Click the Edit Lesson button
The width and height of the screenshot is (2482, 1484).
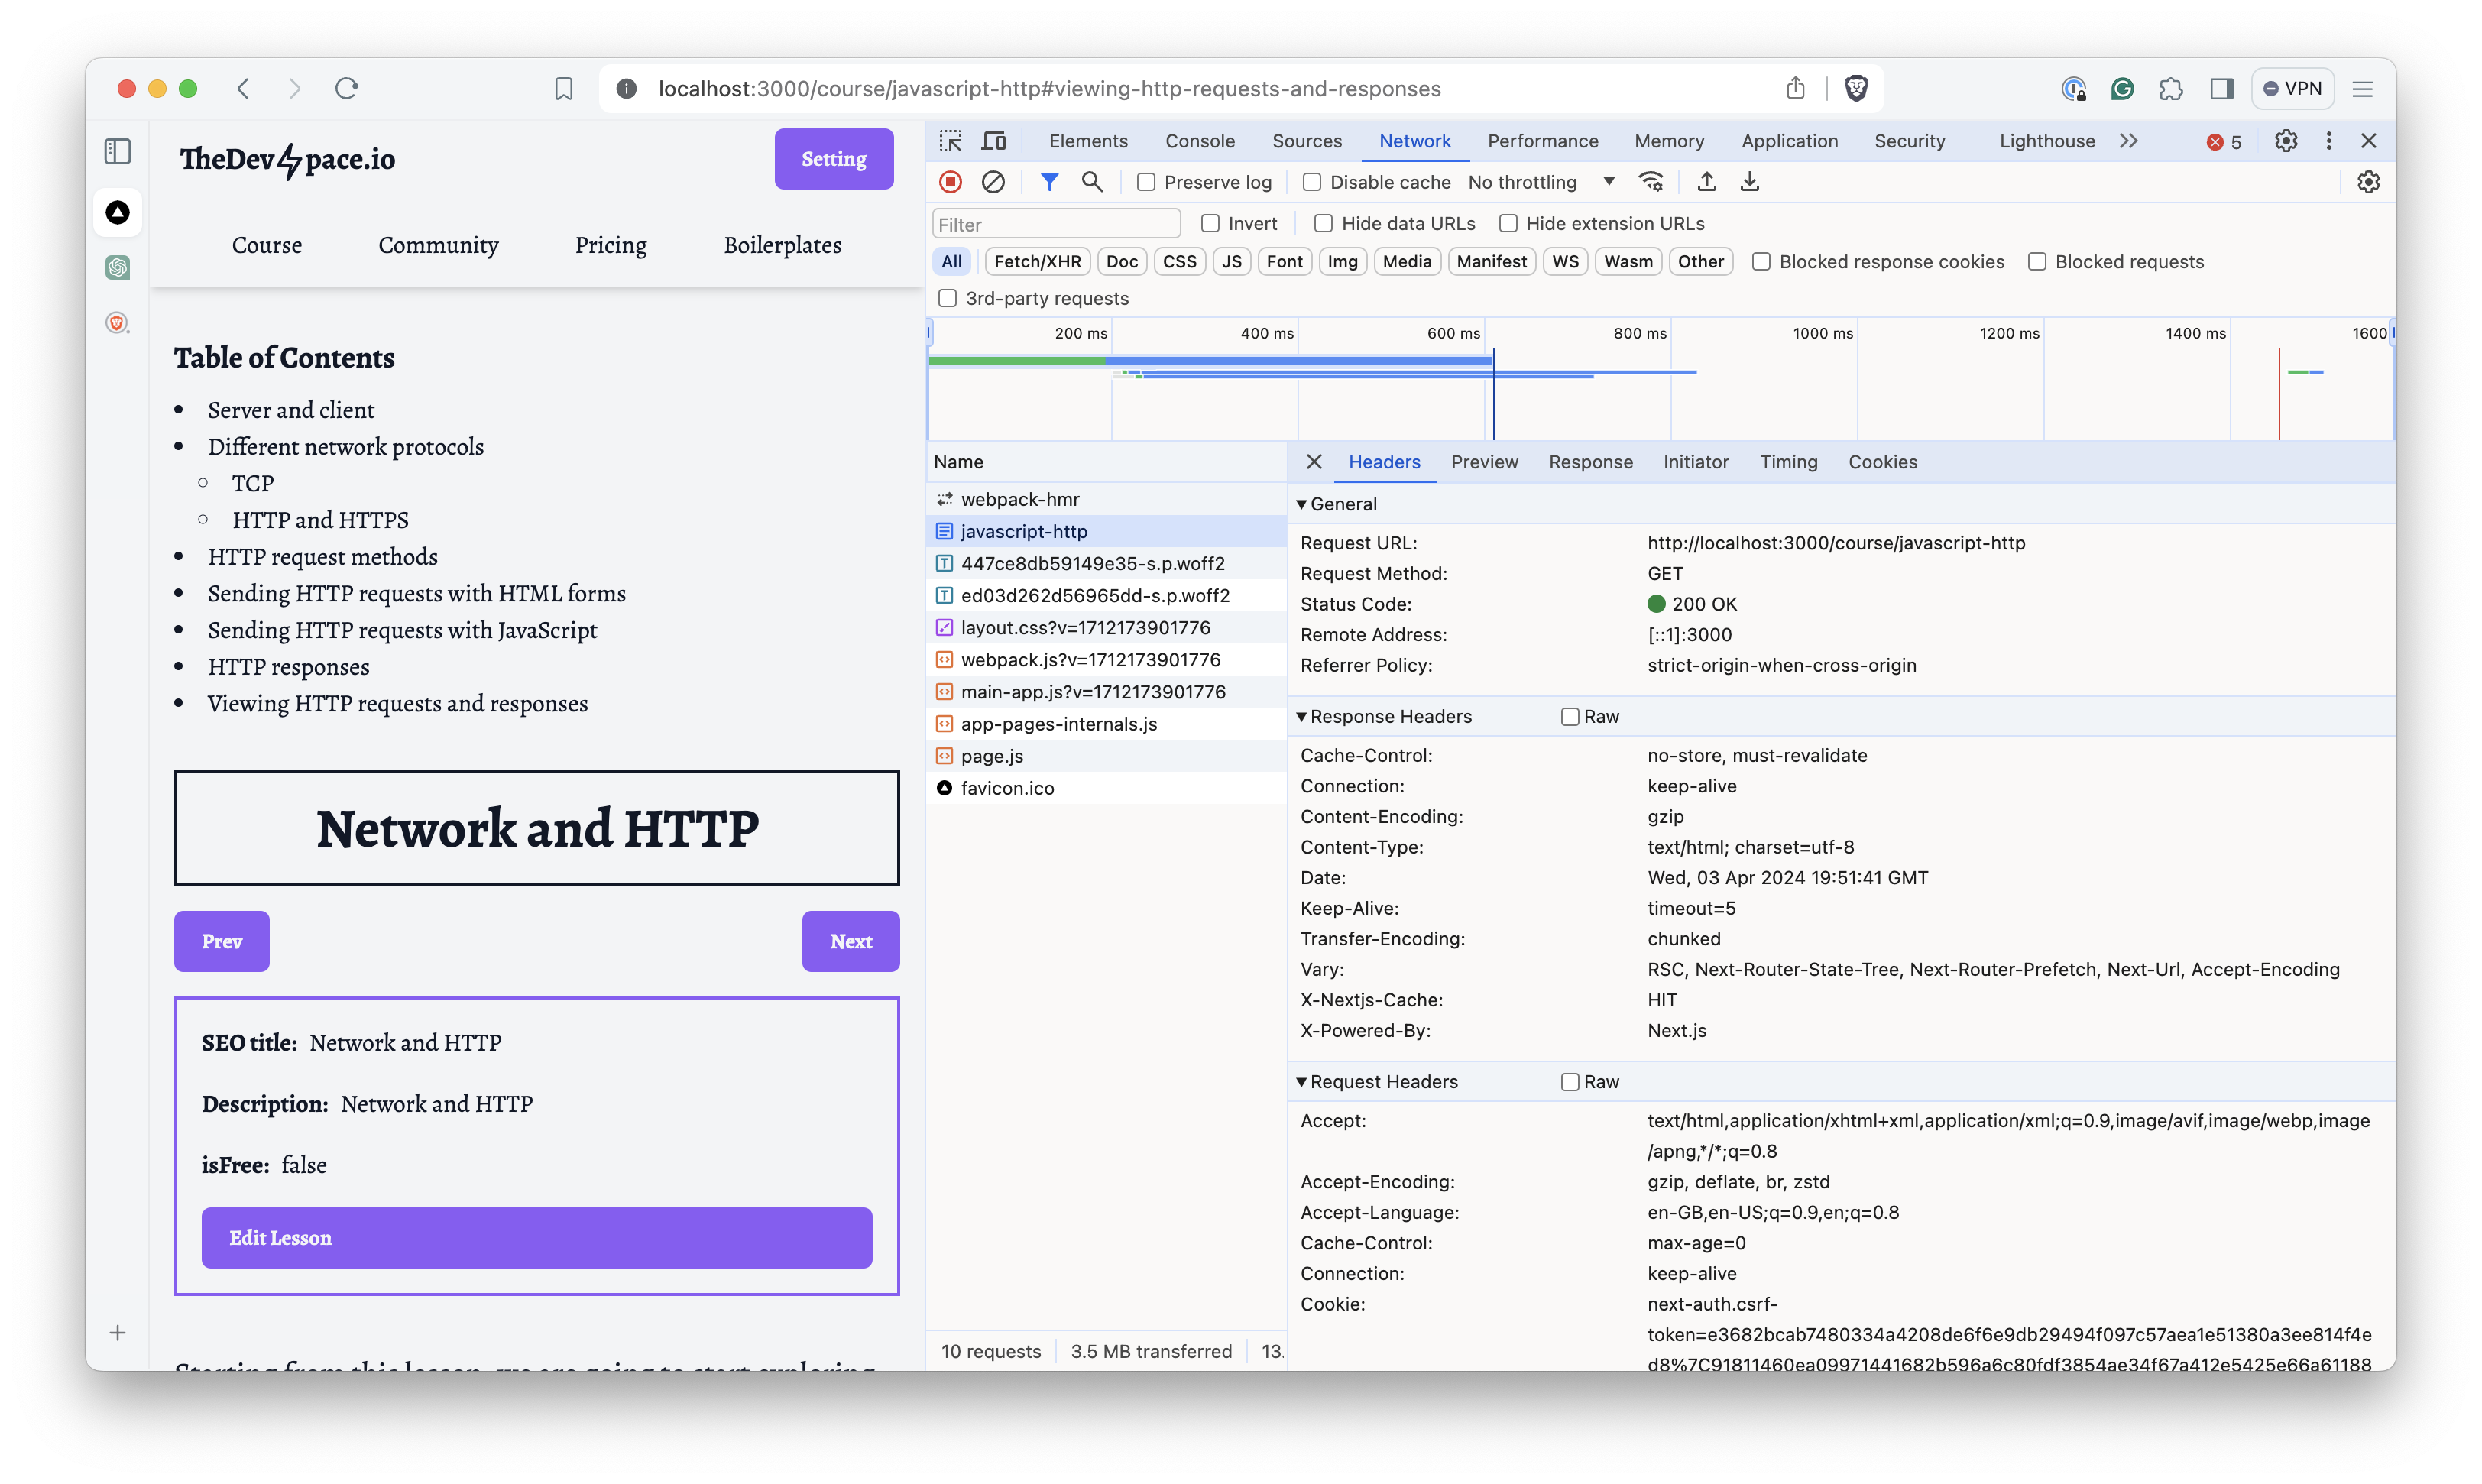[x=536, y=1238]
